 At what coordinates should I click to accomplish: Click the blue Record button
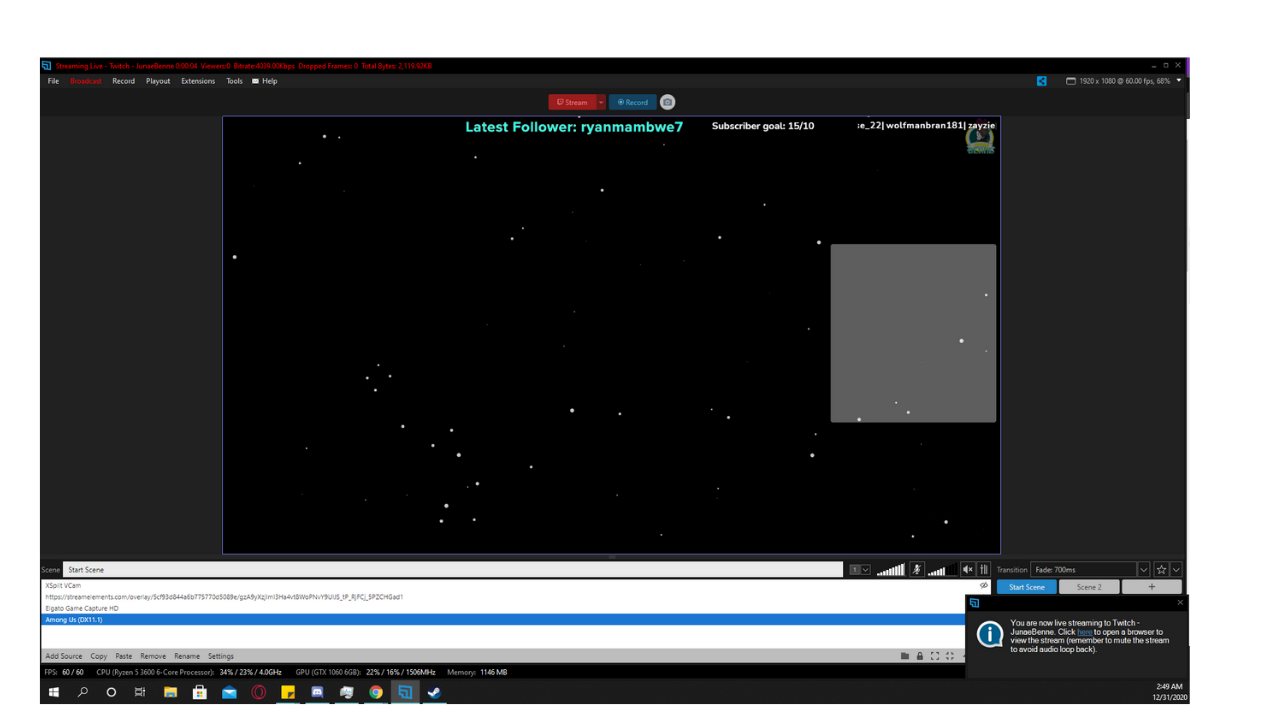click(x=632, y=102)
